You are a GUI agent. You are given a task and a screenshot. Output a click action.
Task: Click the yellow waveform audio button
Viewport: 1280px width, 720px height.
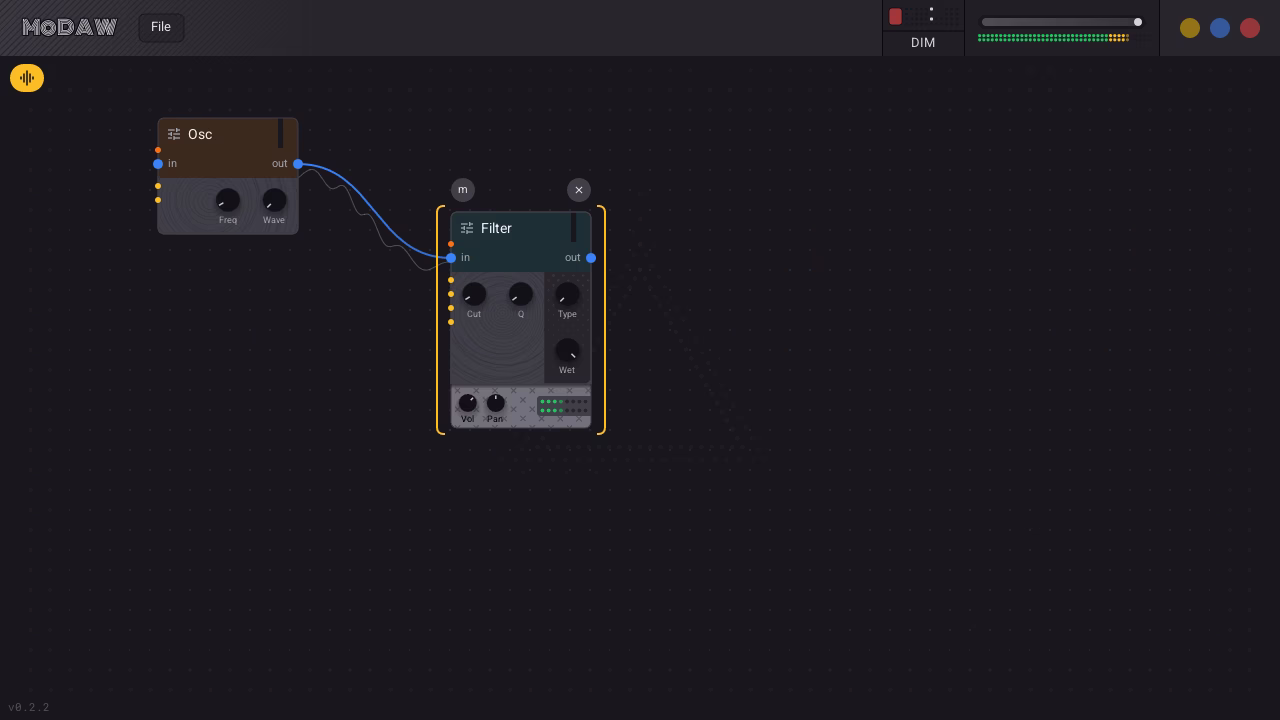pos(27,78)
